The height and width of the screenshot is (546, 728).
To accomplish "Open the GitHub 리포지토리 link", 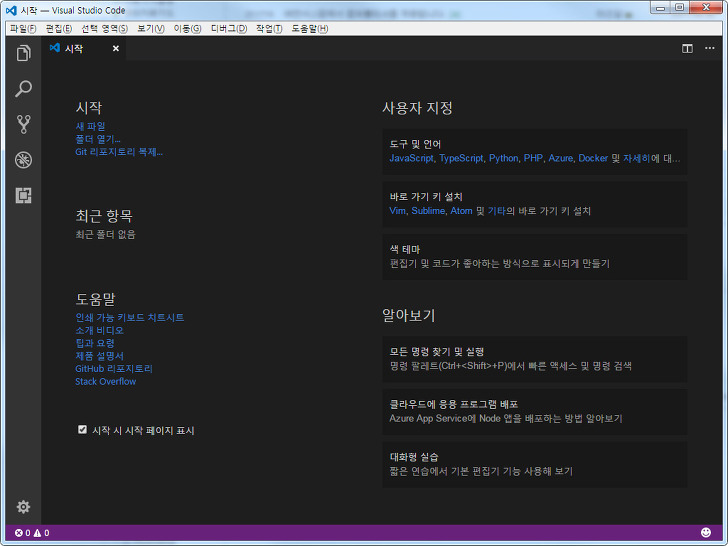I will pos(114,369).
